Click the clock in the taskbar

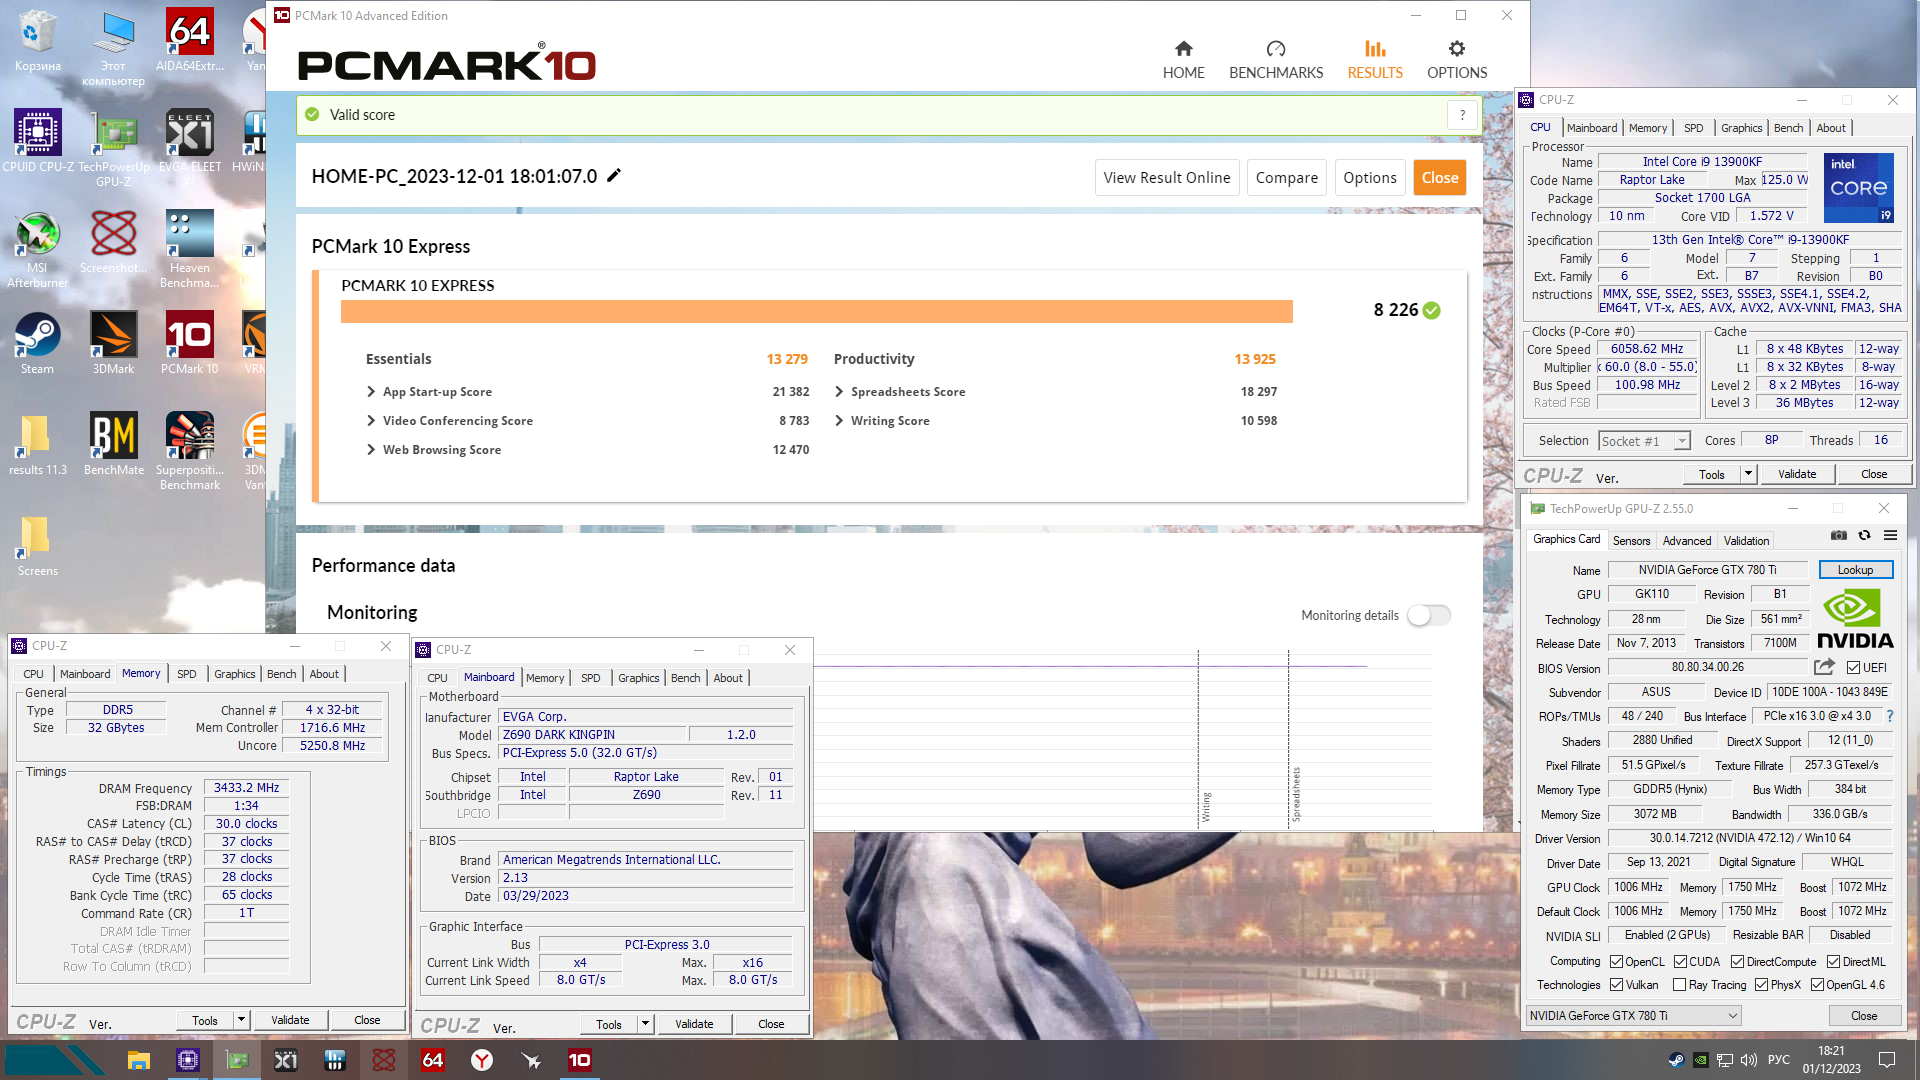click(1831, 1060)
